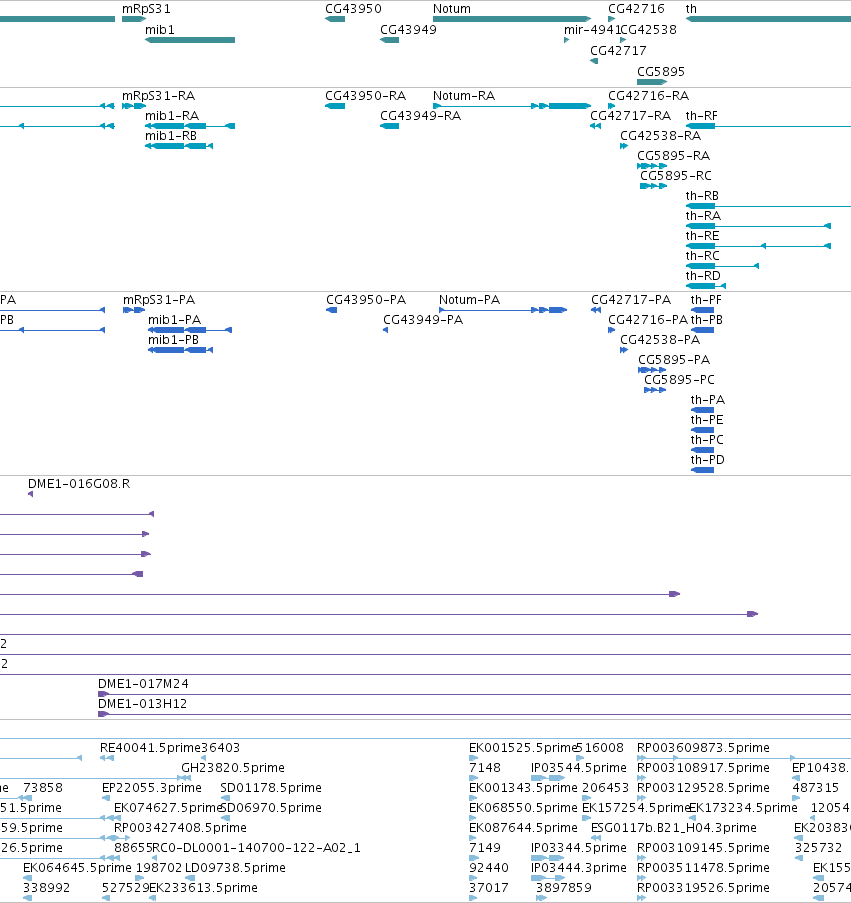
Task: Select protein CG5895-PC
Action: pyautogui.click(x=655, y=390)
